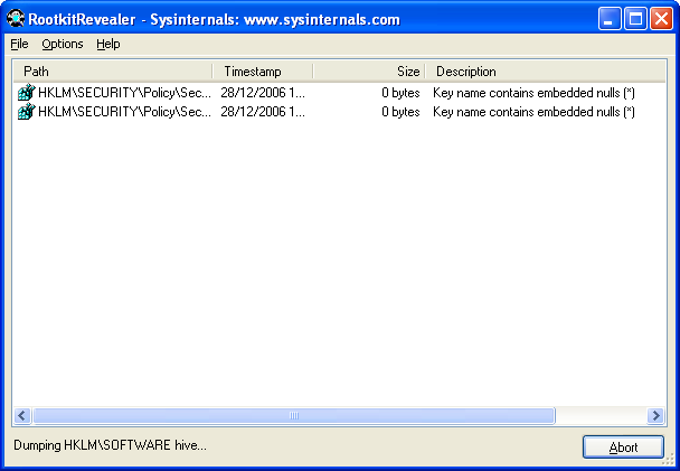Click the horizontal scrollbar left arrow
The image size is (680, 471).
(22, 416)
